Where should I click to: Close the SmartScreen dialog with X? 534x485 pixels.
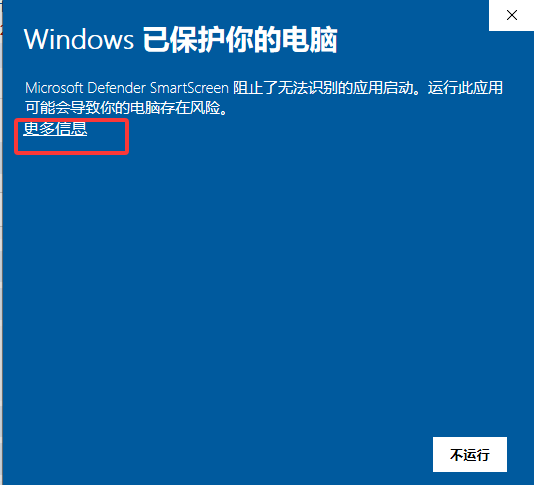click(512, 15)
